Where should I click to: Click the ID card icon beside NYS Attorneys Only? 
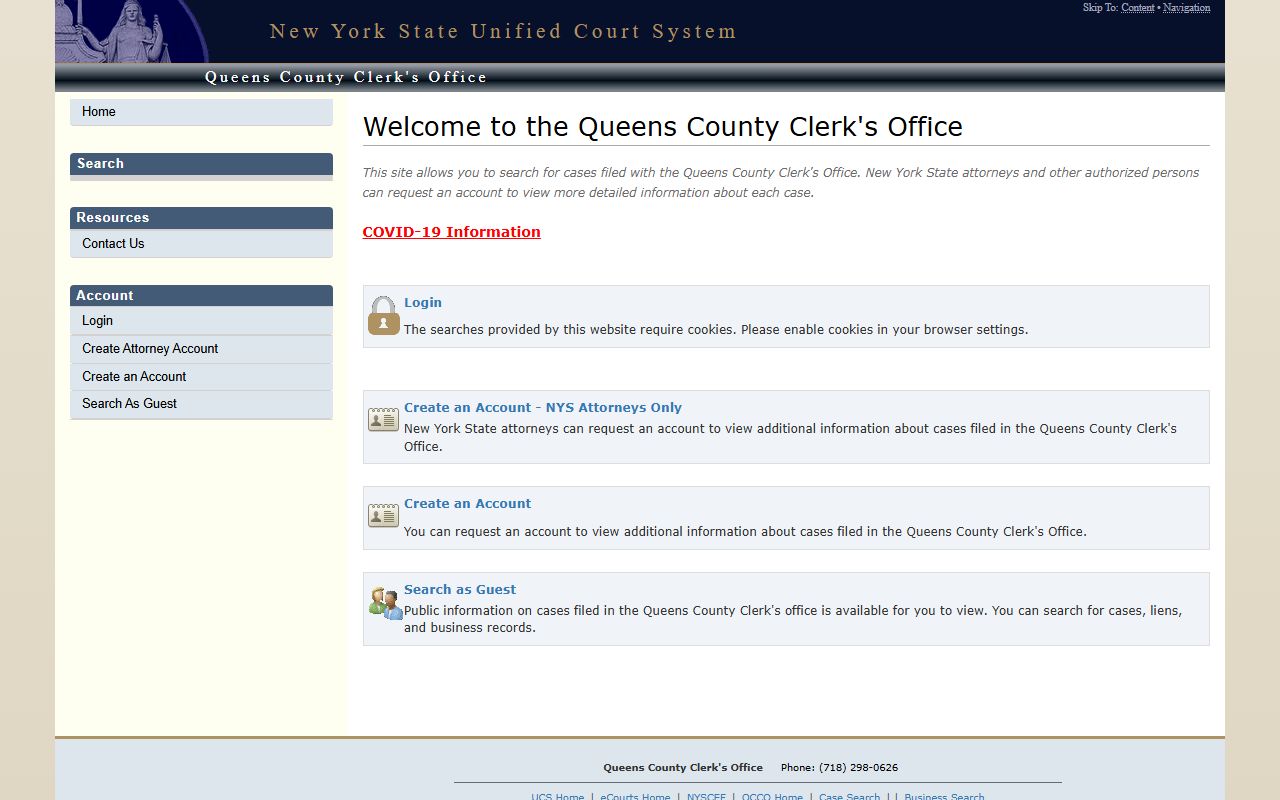383,420
